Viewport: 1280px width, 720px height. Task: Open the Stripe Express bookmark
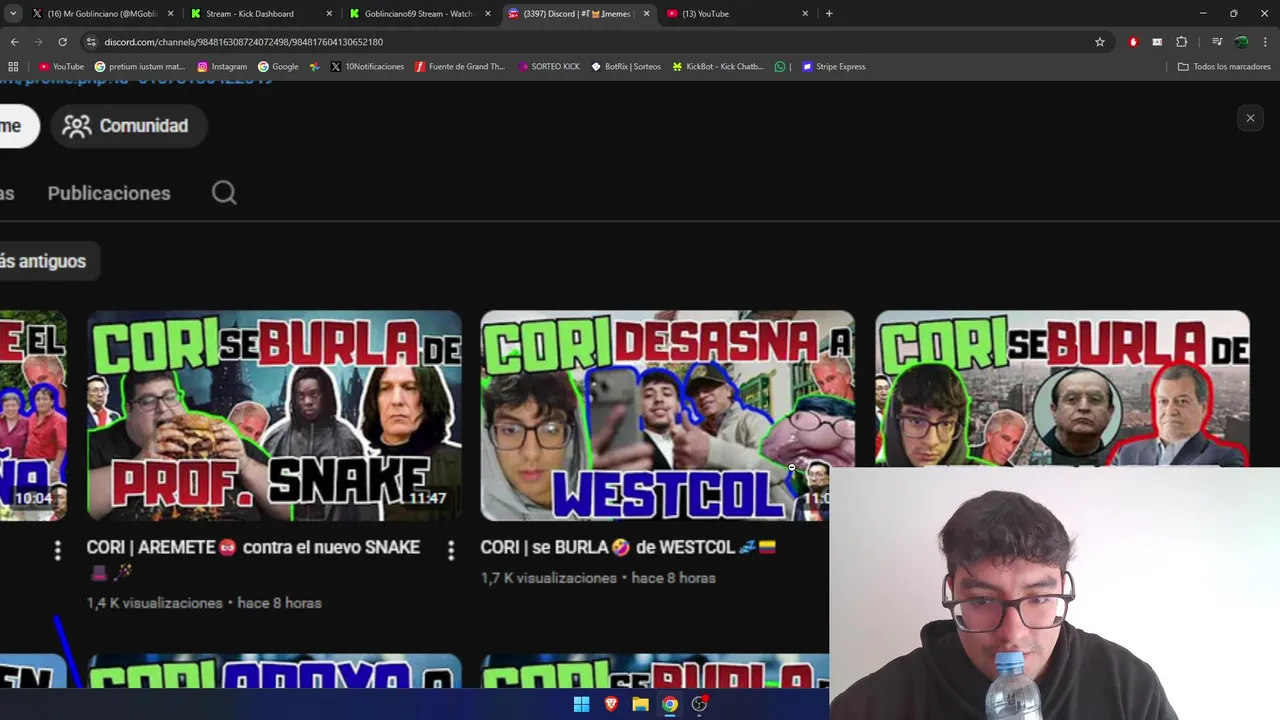[x=833, y=67]
